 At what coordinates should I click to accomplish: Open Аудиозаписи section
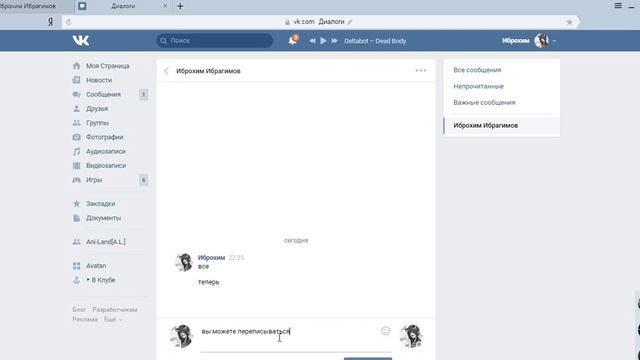coord(106,151)
